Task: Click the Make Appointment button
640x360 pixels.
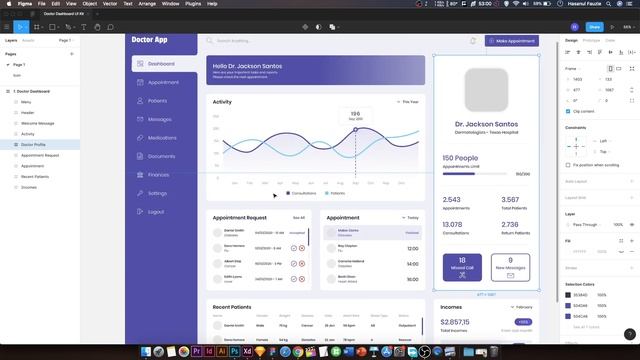Action: [x=512, y=41]
